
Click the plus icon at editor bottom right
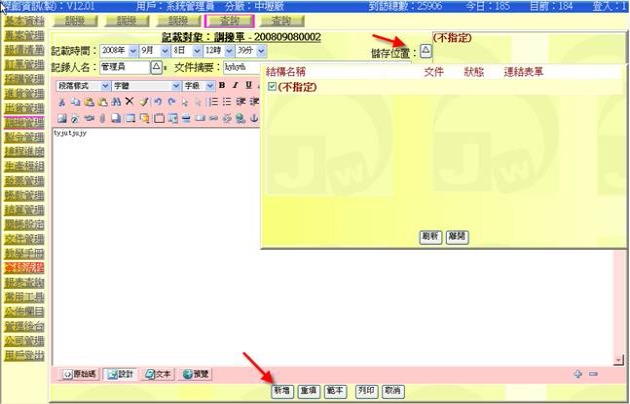click(x=578, y=374)
